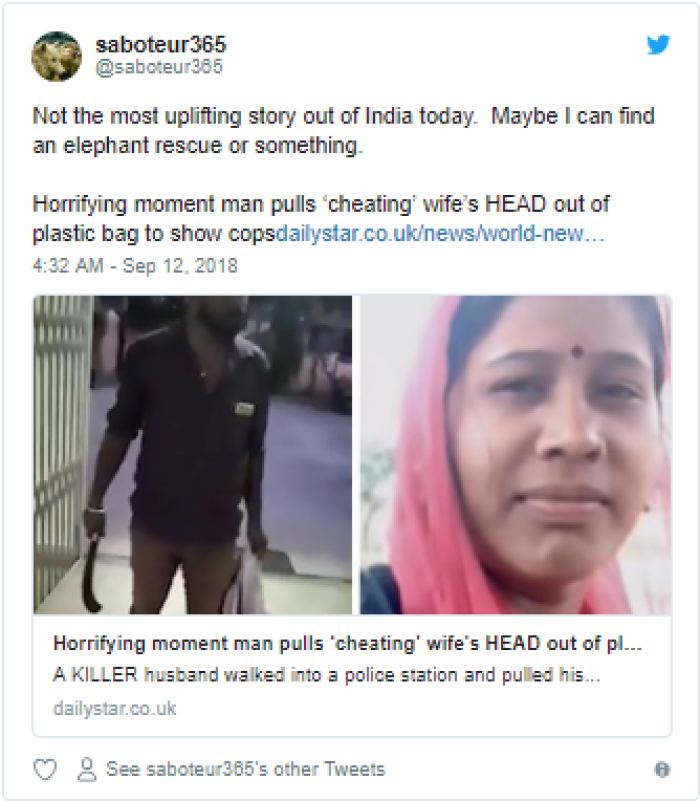The height and width of the screenshot is (801, 700).
Task: Open the card photo of man with machete
Action: coord(193,455)
